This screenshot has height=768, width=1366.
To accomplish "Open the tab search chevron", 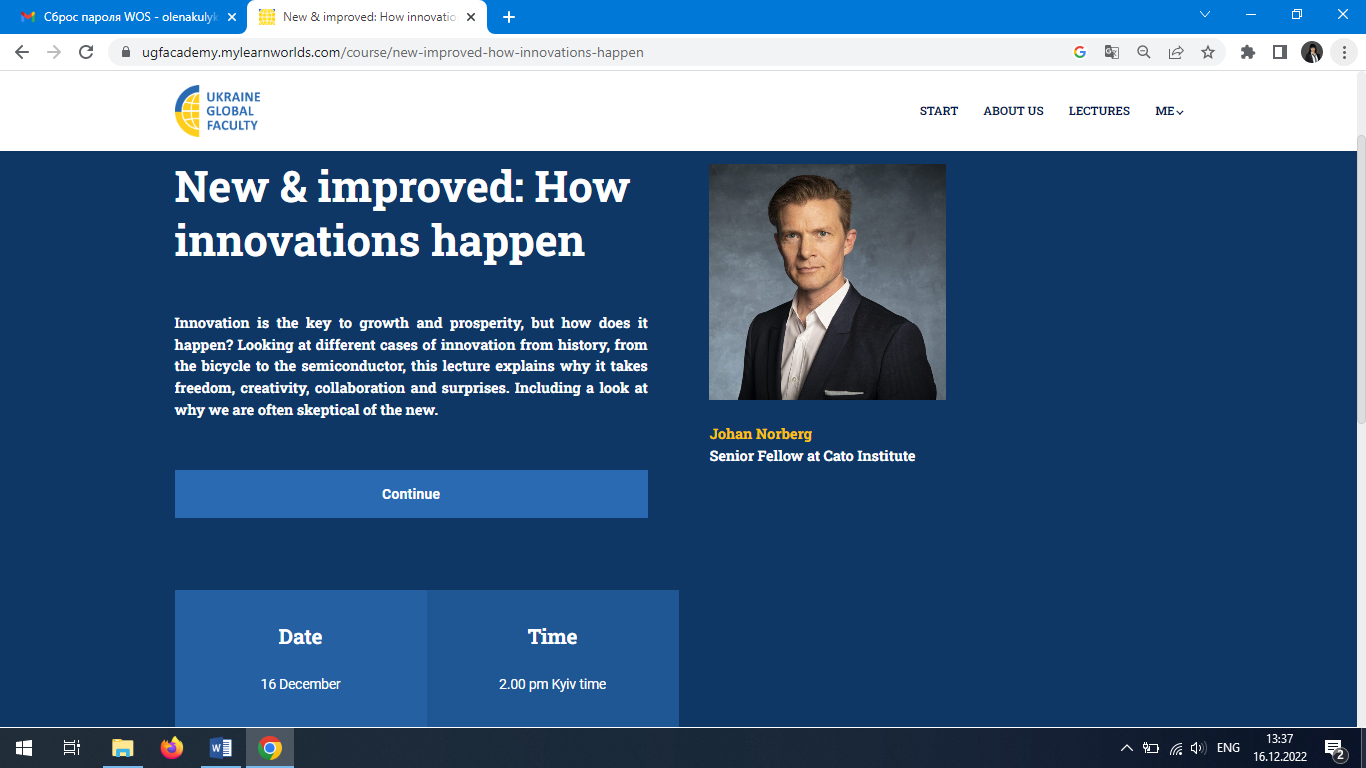I will pyautogui.click(x=1205, y=15).
